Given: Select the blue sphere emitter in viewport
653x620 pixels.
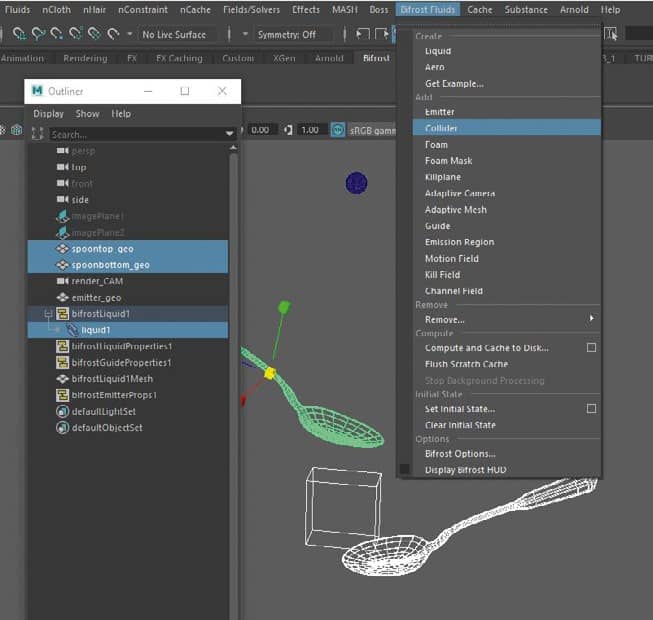Looking at the screenshot, I should [356, 183].
